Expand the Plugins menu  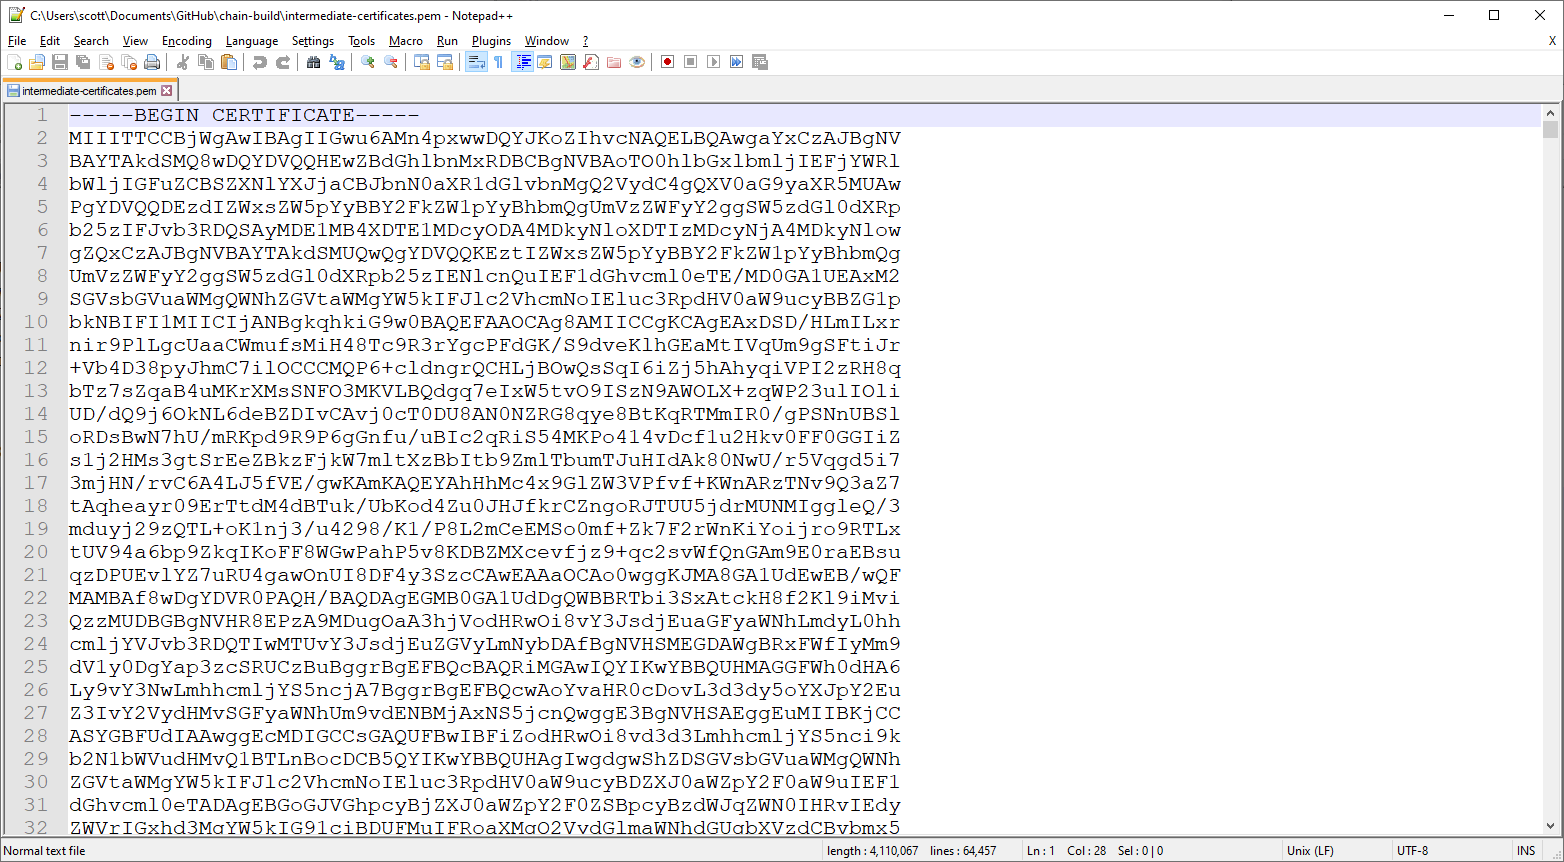(491, 41)
